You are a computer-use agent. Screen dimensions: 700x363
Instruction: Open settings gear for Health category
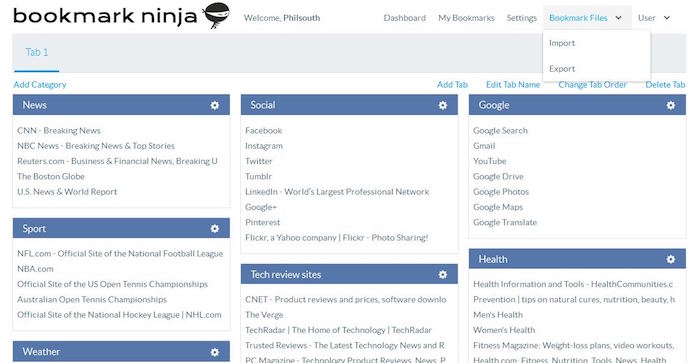pyautogui.click(x=671, y=259)
